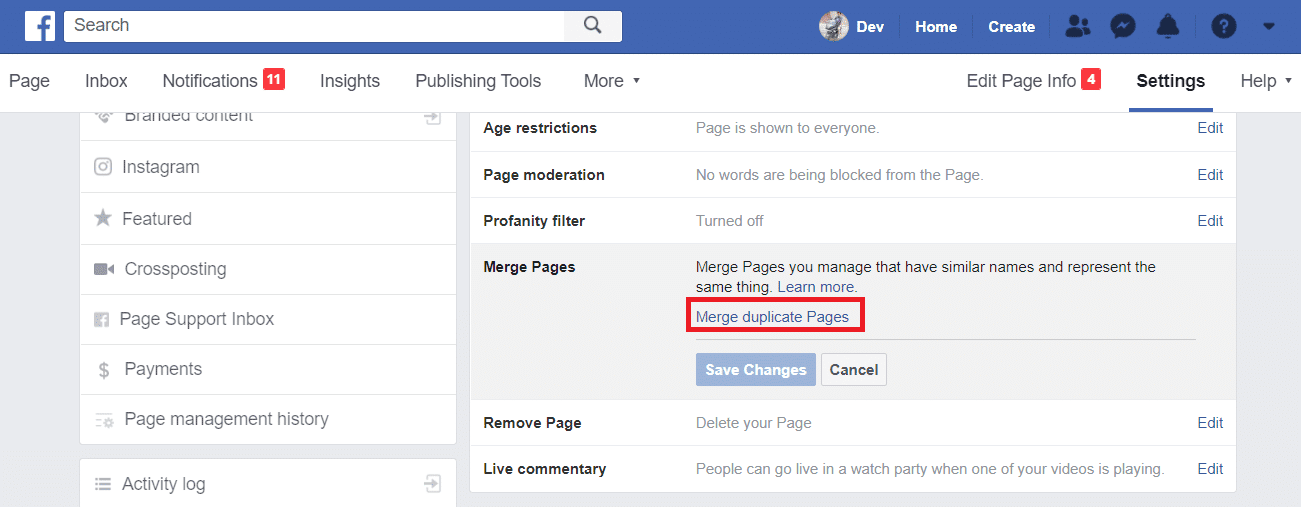Image resolution: width=1301 pixels, height=507 pixels.
Task: Open the Friend Requests icon
Action: tap(1077, 27)
